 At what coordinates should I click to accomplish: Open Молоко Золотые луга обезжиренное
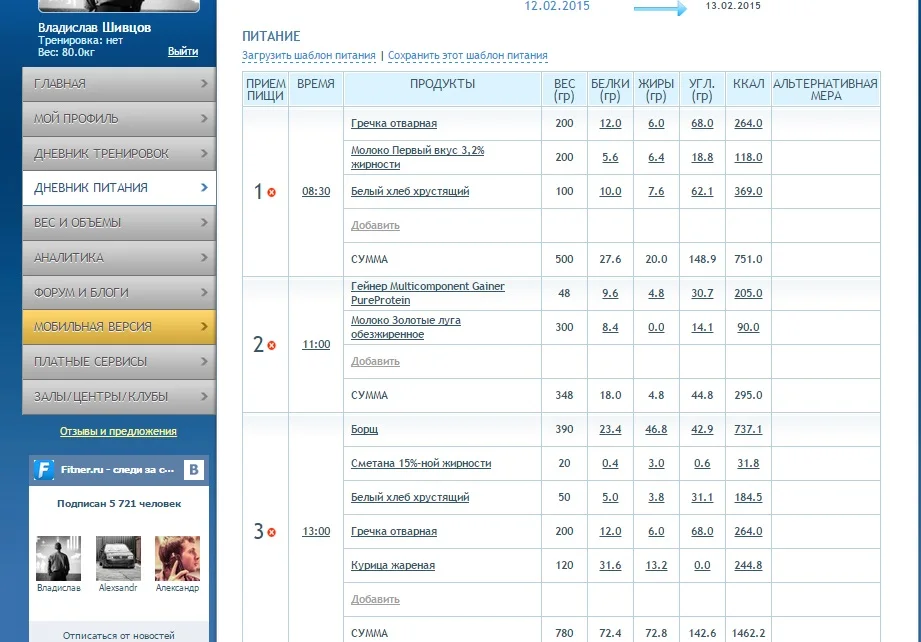pyautogui.click(x=406, y=327)
